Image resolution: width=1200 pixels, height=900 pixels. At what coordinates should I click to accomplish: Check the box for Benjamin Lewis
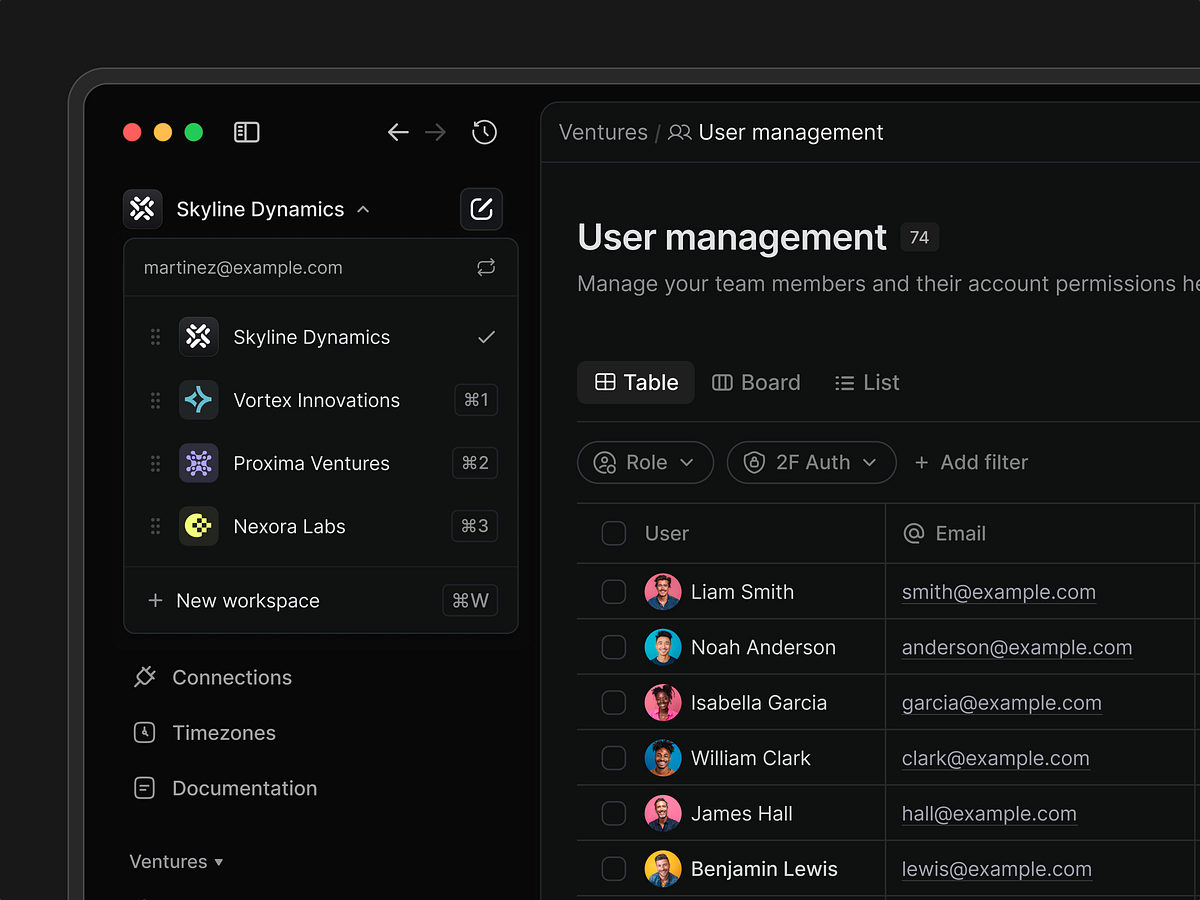[614, 869]
